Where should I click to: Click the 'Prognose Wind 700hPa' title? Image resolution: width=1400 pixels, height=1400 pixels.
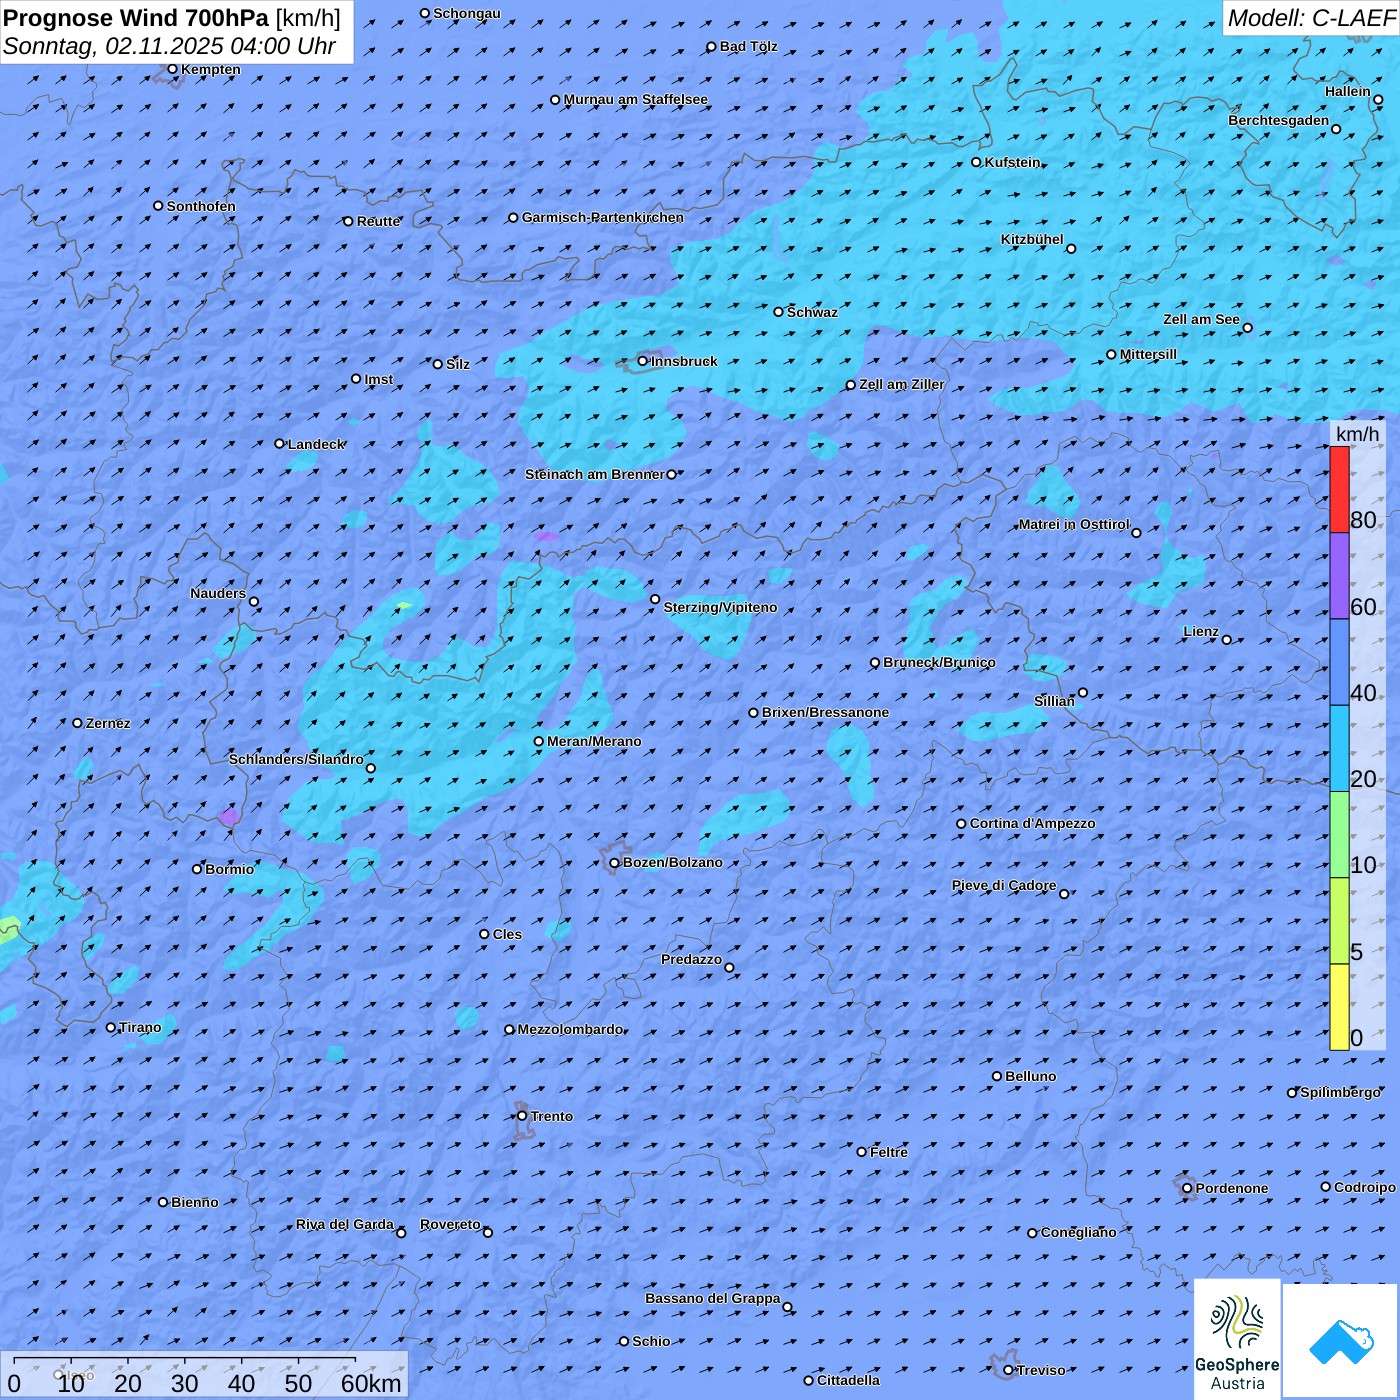tap(137, 18)
